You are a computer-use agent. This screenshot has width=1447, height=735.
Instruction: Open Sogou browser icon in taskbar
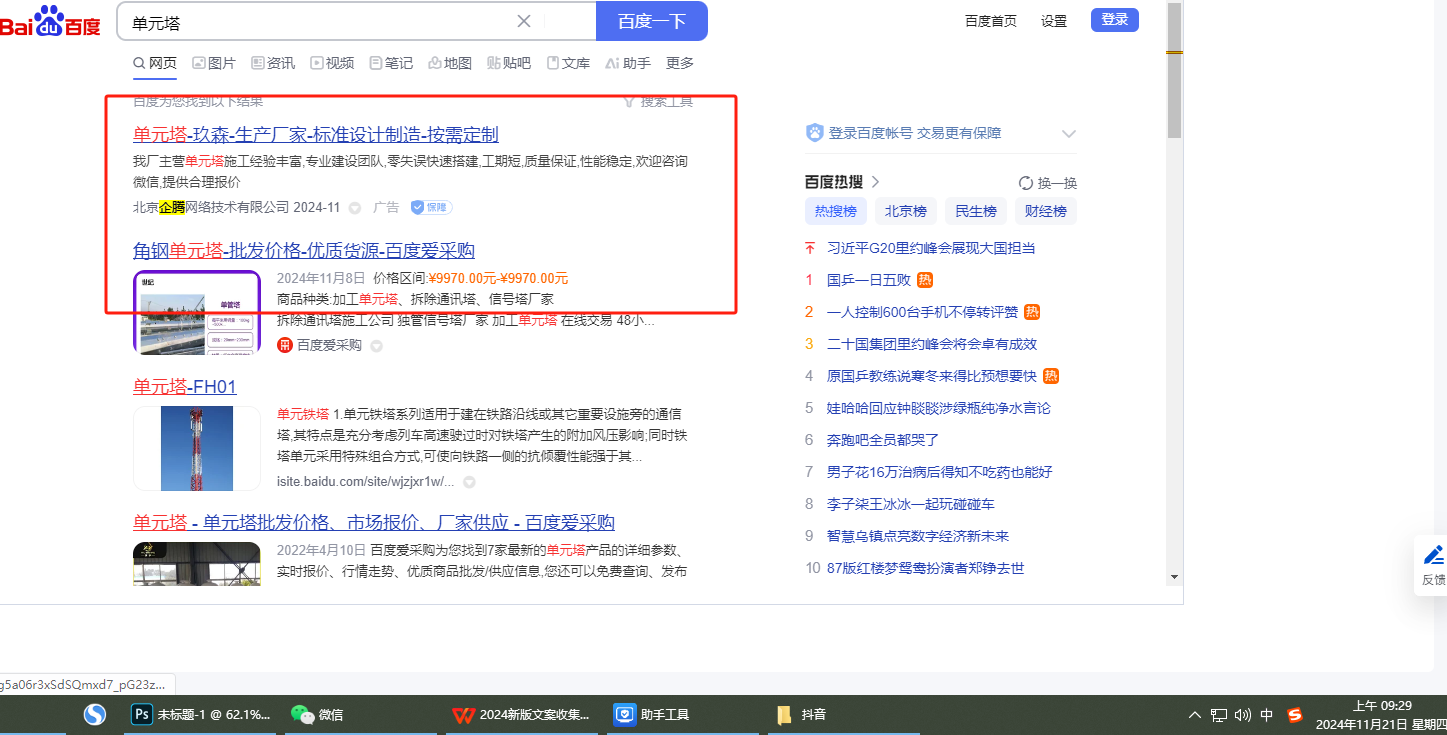pos(95,715)
